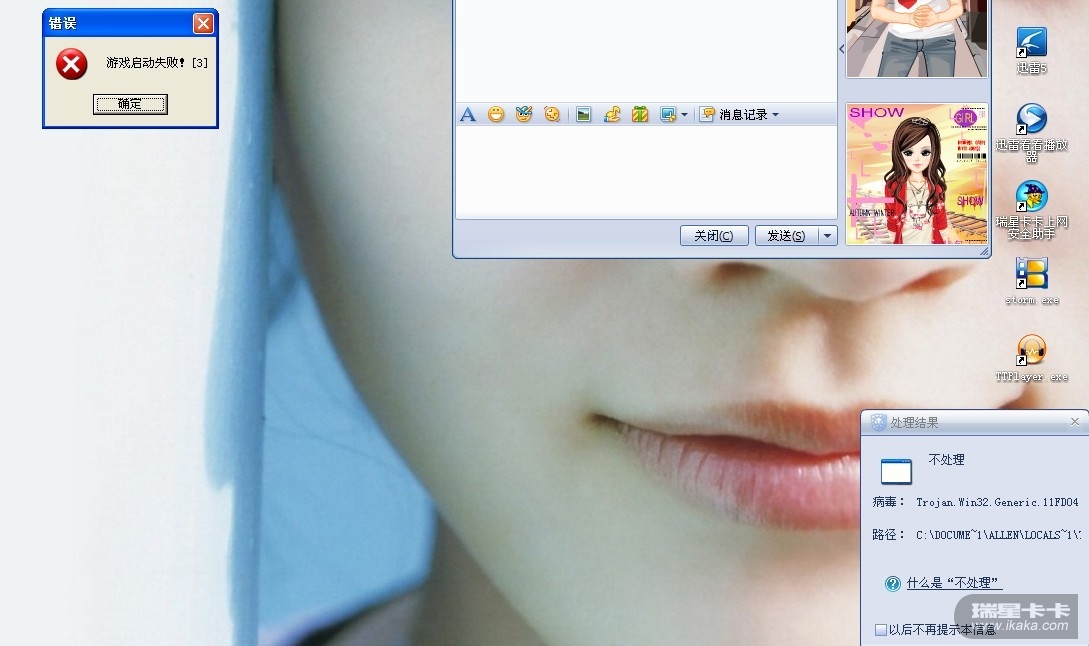Tick the 以后不再提示本信息 checkbox
Image resolution: width=1089 pixels, height=646 pixels.
coord(881,629)
